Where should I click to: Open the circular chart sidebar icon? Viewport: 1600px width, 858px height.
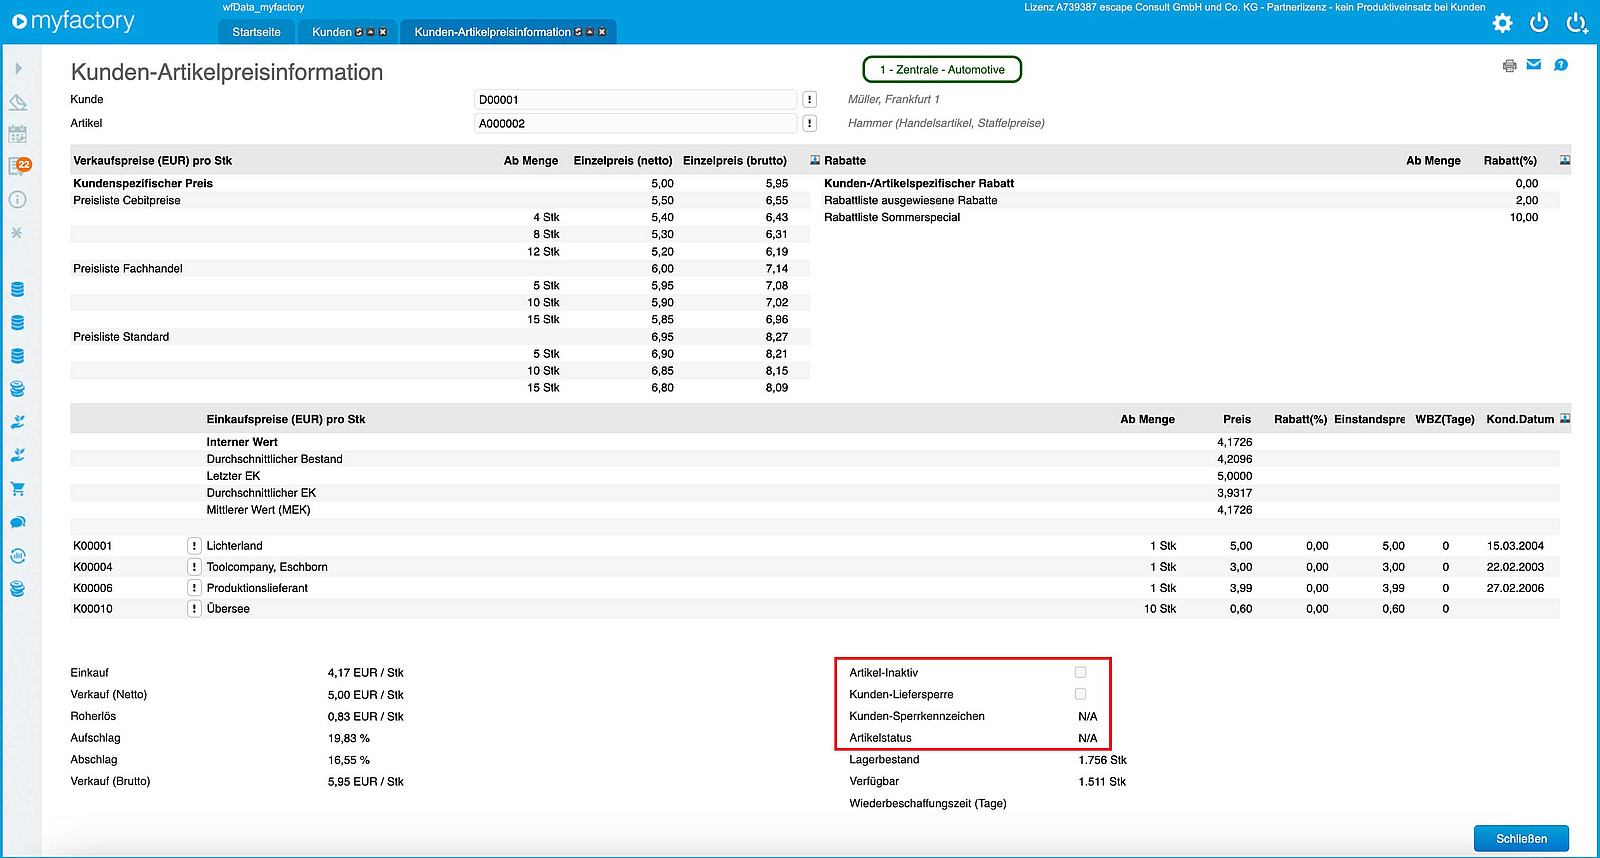18,556
